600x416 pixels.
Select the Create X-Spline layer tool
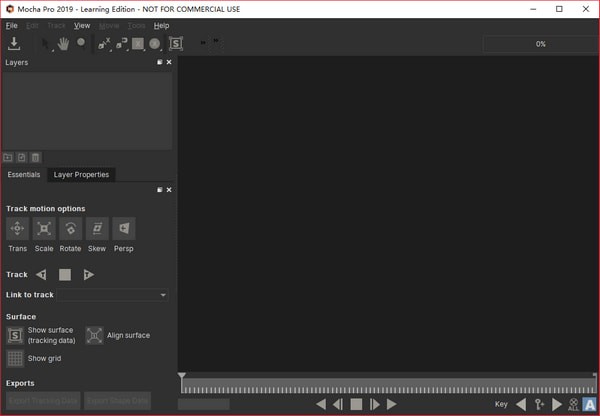104,44
